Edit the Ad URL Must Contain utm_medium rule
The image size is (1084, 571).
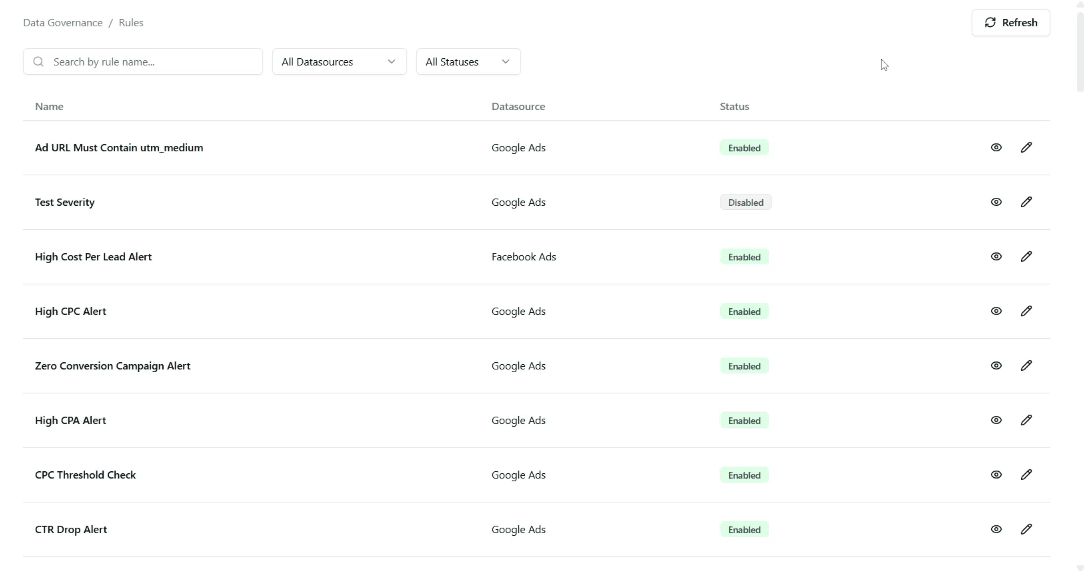point(1026,148)
